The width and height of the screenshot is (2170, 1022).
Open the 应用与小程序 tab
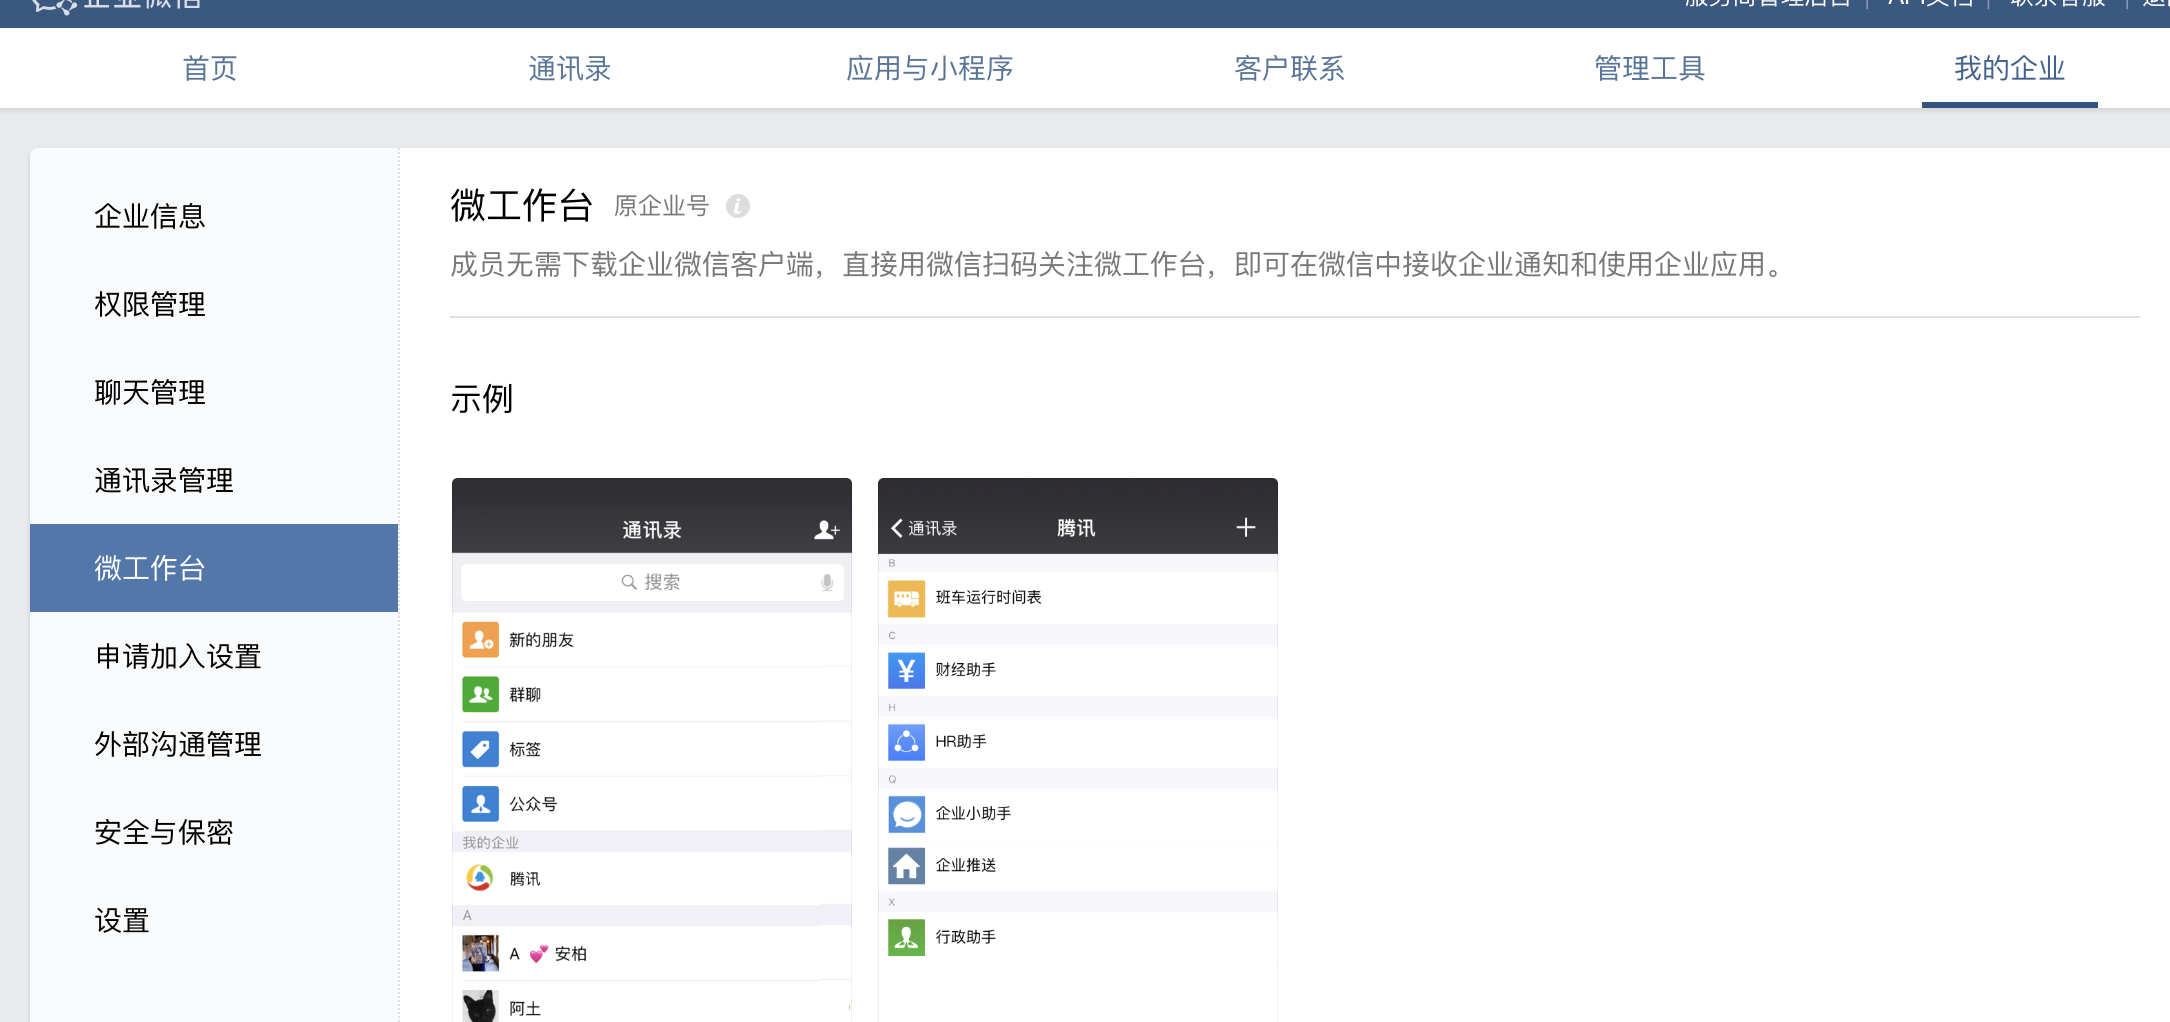(x=930, y=68)
